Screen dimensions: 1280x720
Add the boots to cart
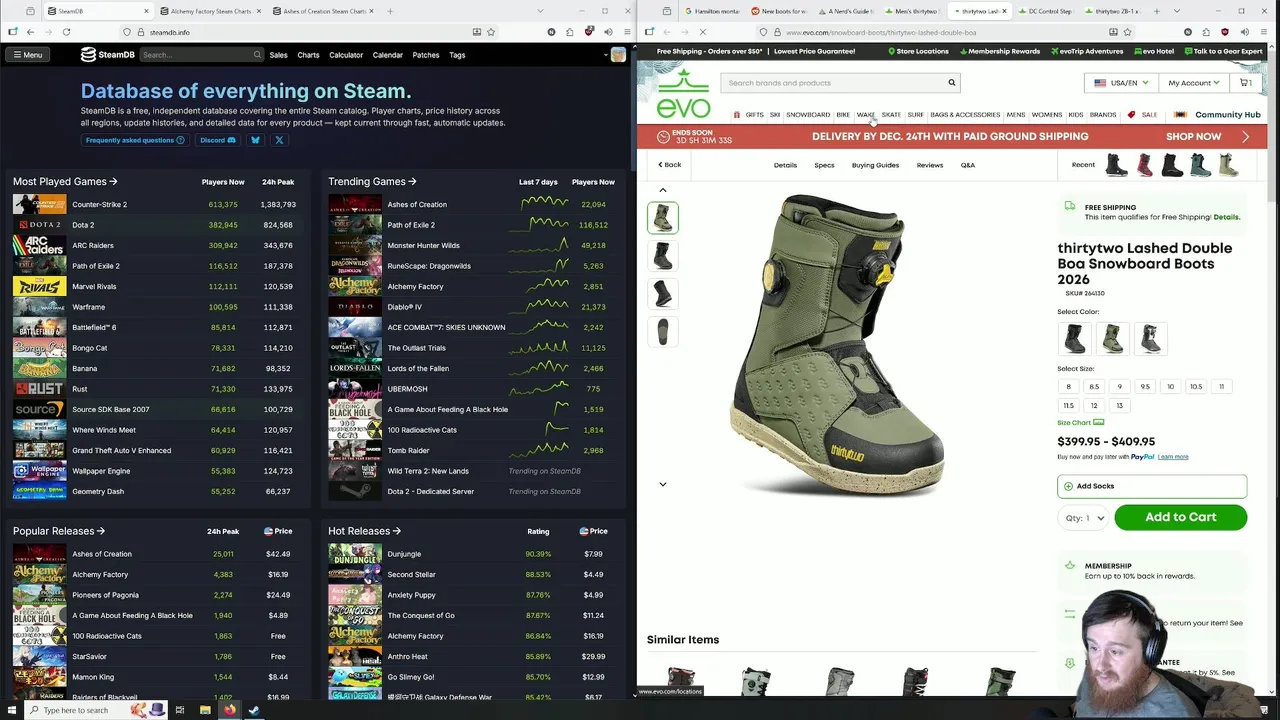[x=1181, y=517]
